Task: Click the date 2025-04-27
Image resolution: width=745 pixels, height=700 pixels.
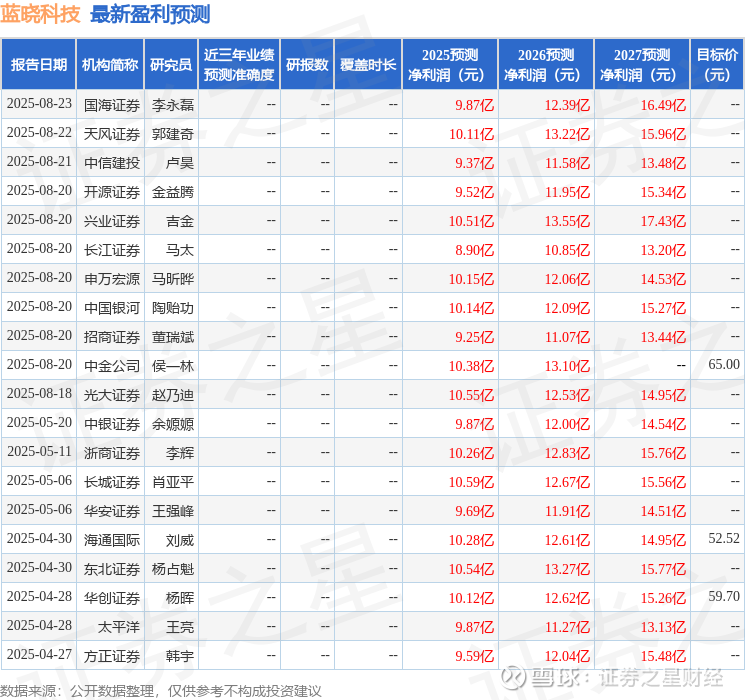Action: [x=39, y=654]
